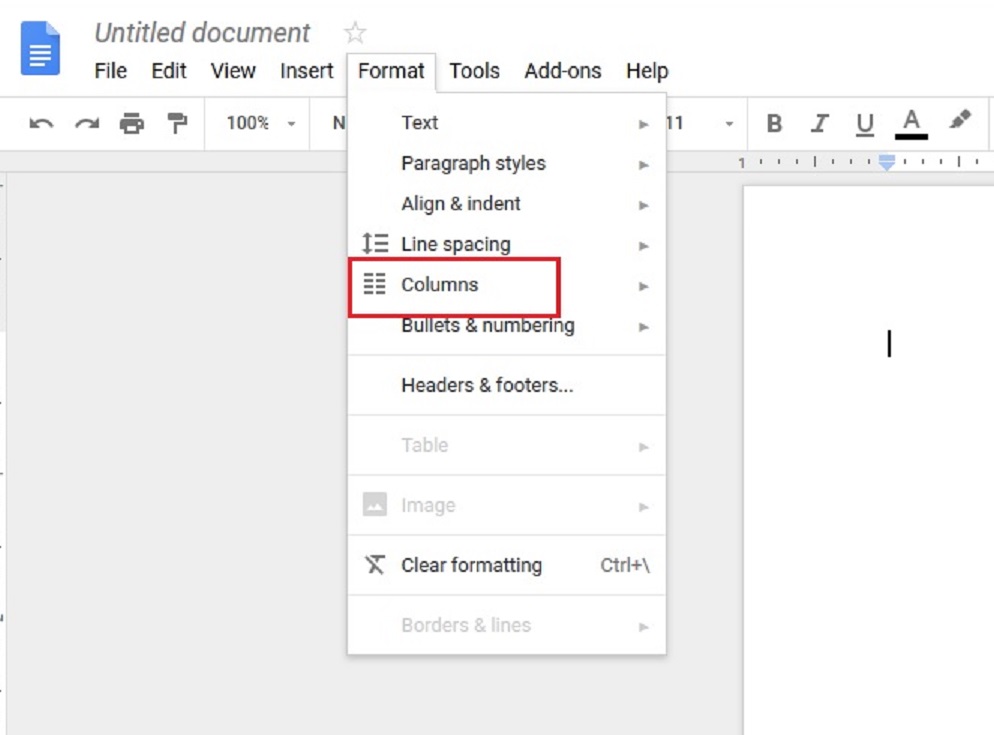Click the Clear formatting icon

[x=375, y=565]
